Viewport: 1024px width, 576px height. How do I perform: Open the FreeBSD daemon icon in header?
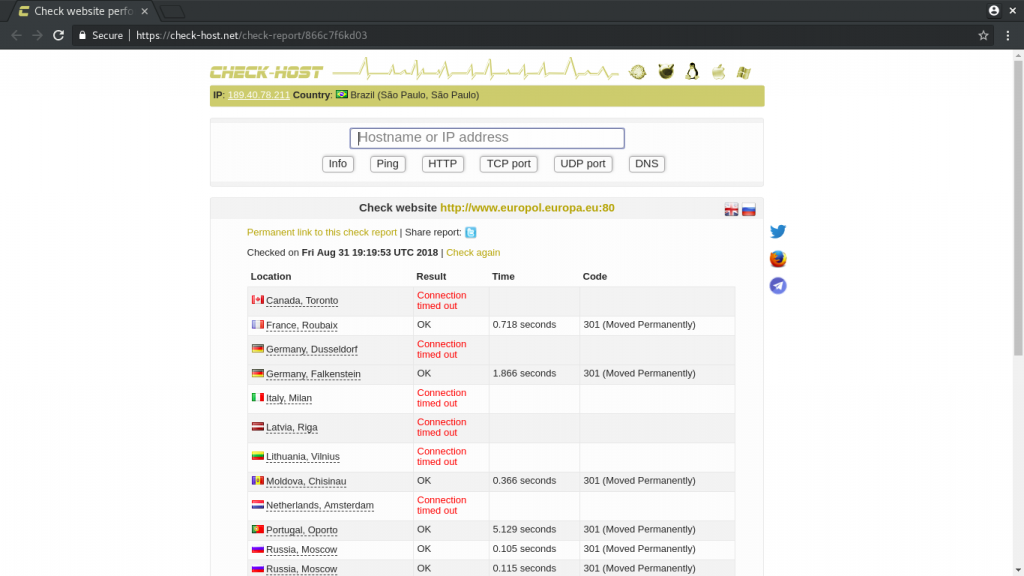pos(666,71)
